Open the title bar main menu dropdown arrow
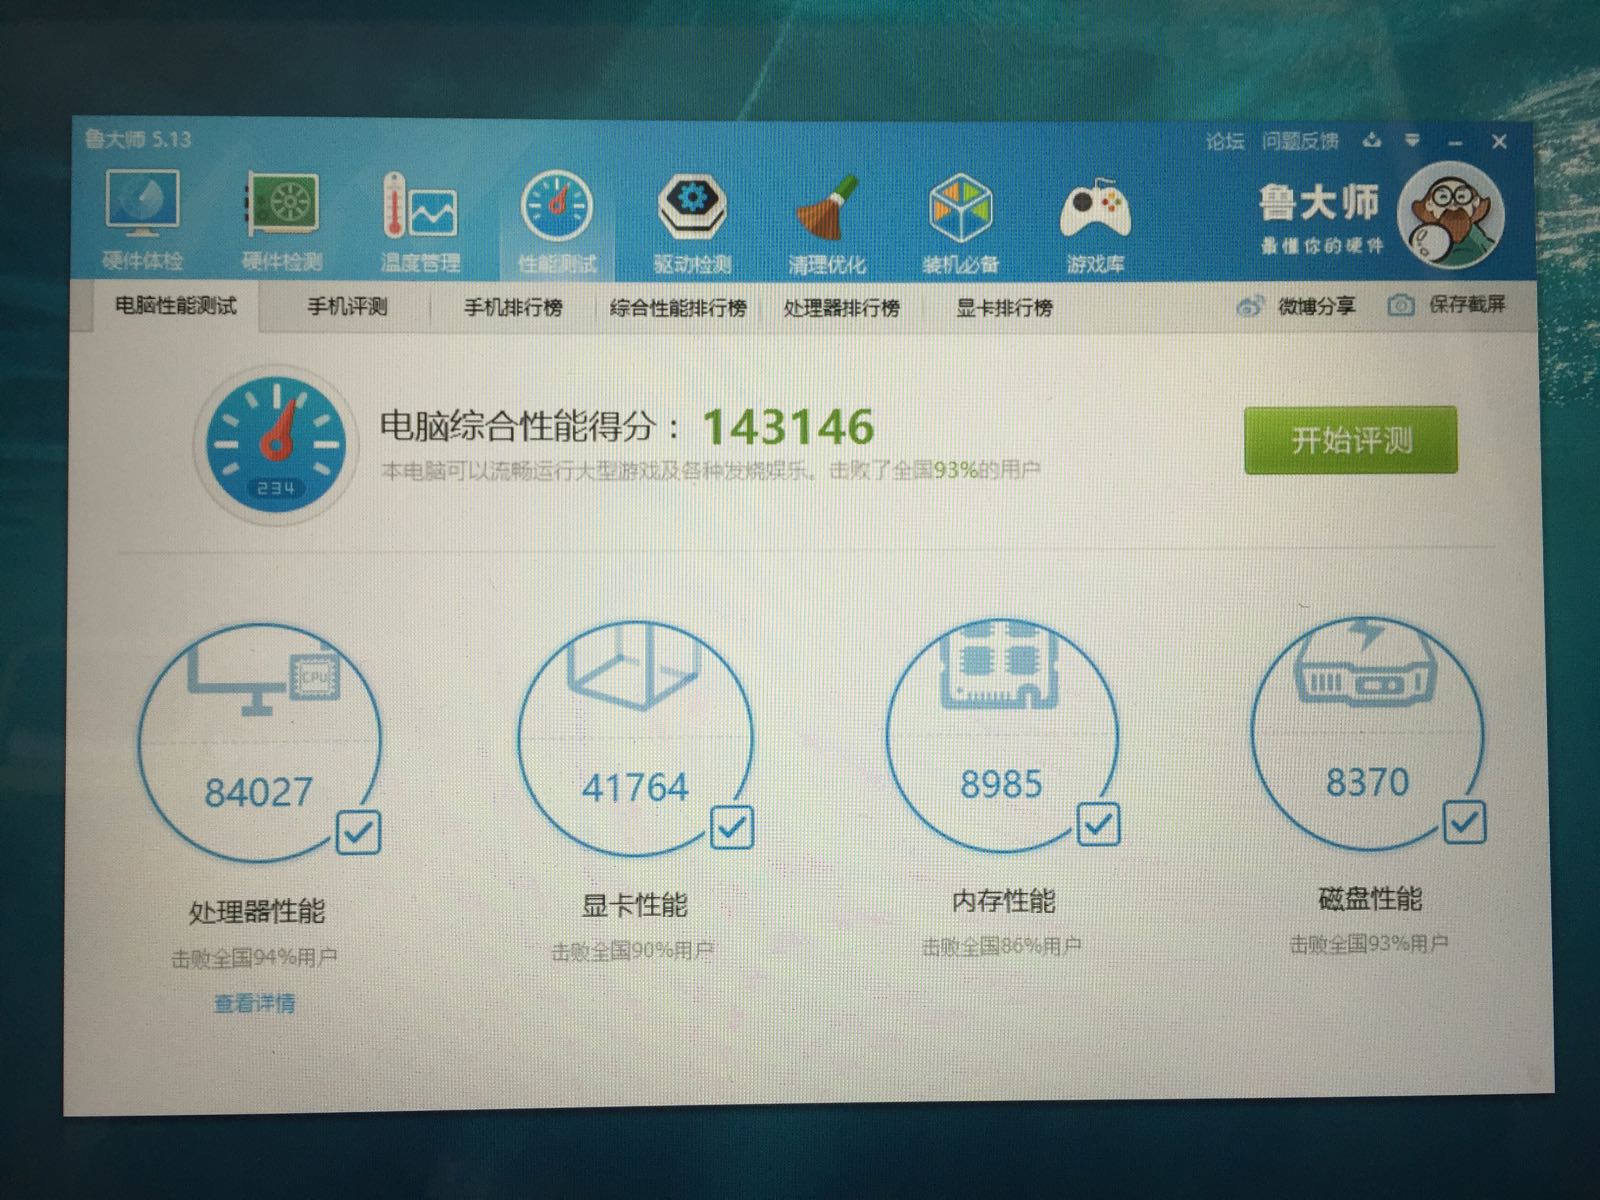Viewport: 1600px width, 1200px height. point(1412,140)
